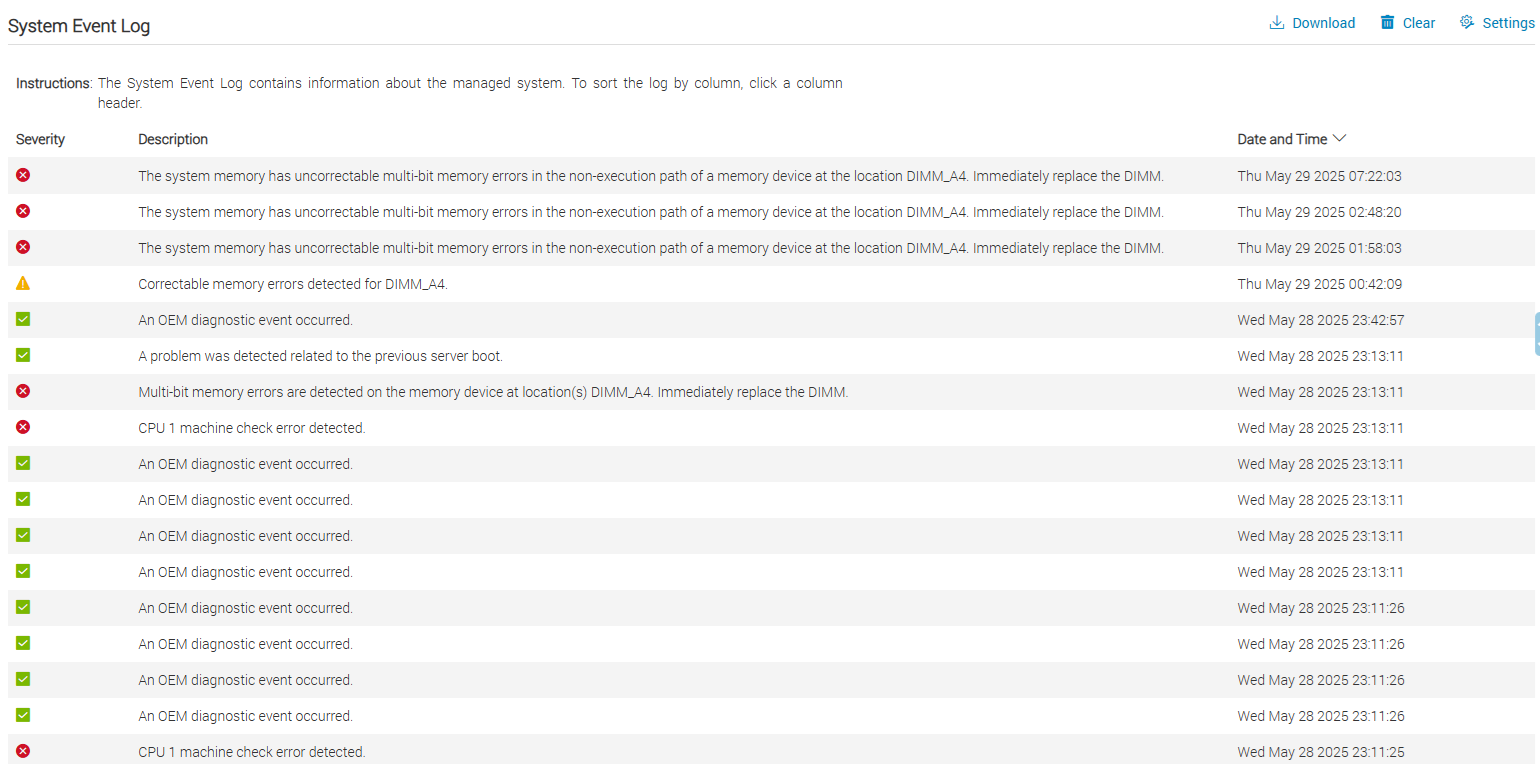
Task: Sort the log by Description column header
Action: (173, 139)
